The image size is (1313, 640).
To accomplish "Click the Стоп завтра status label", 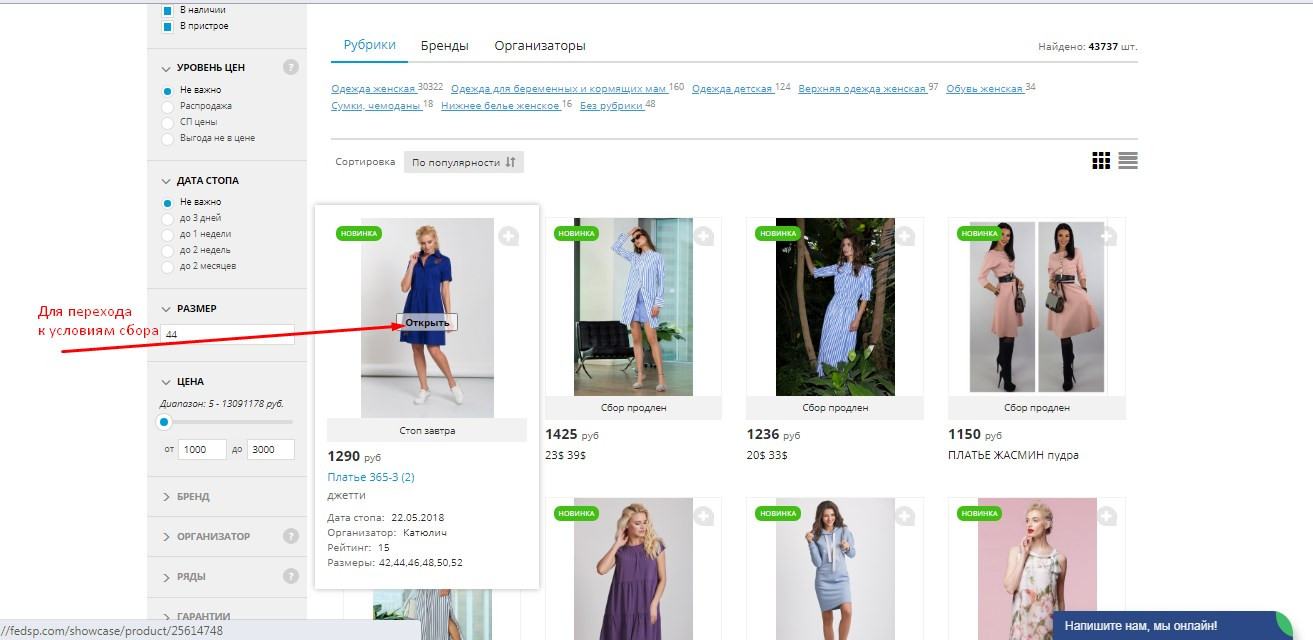I will pyautogui.click(x=427, y=431).
